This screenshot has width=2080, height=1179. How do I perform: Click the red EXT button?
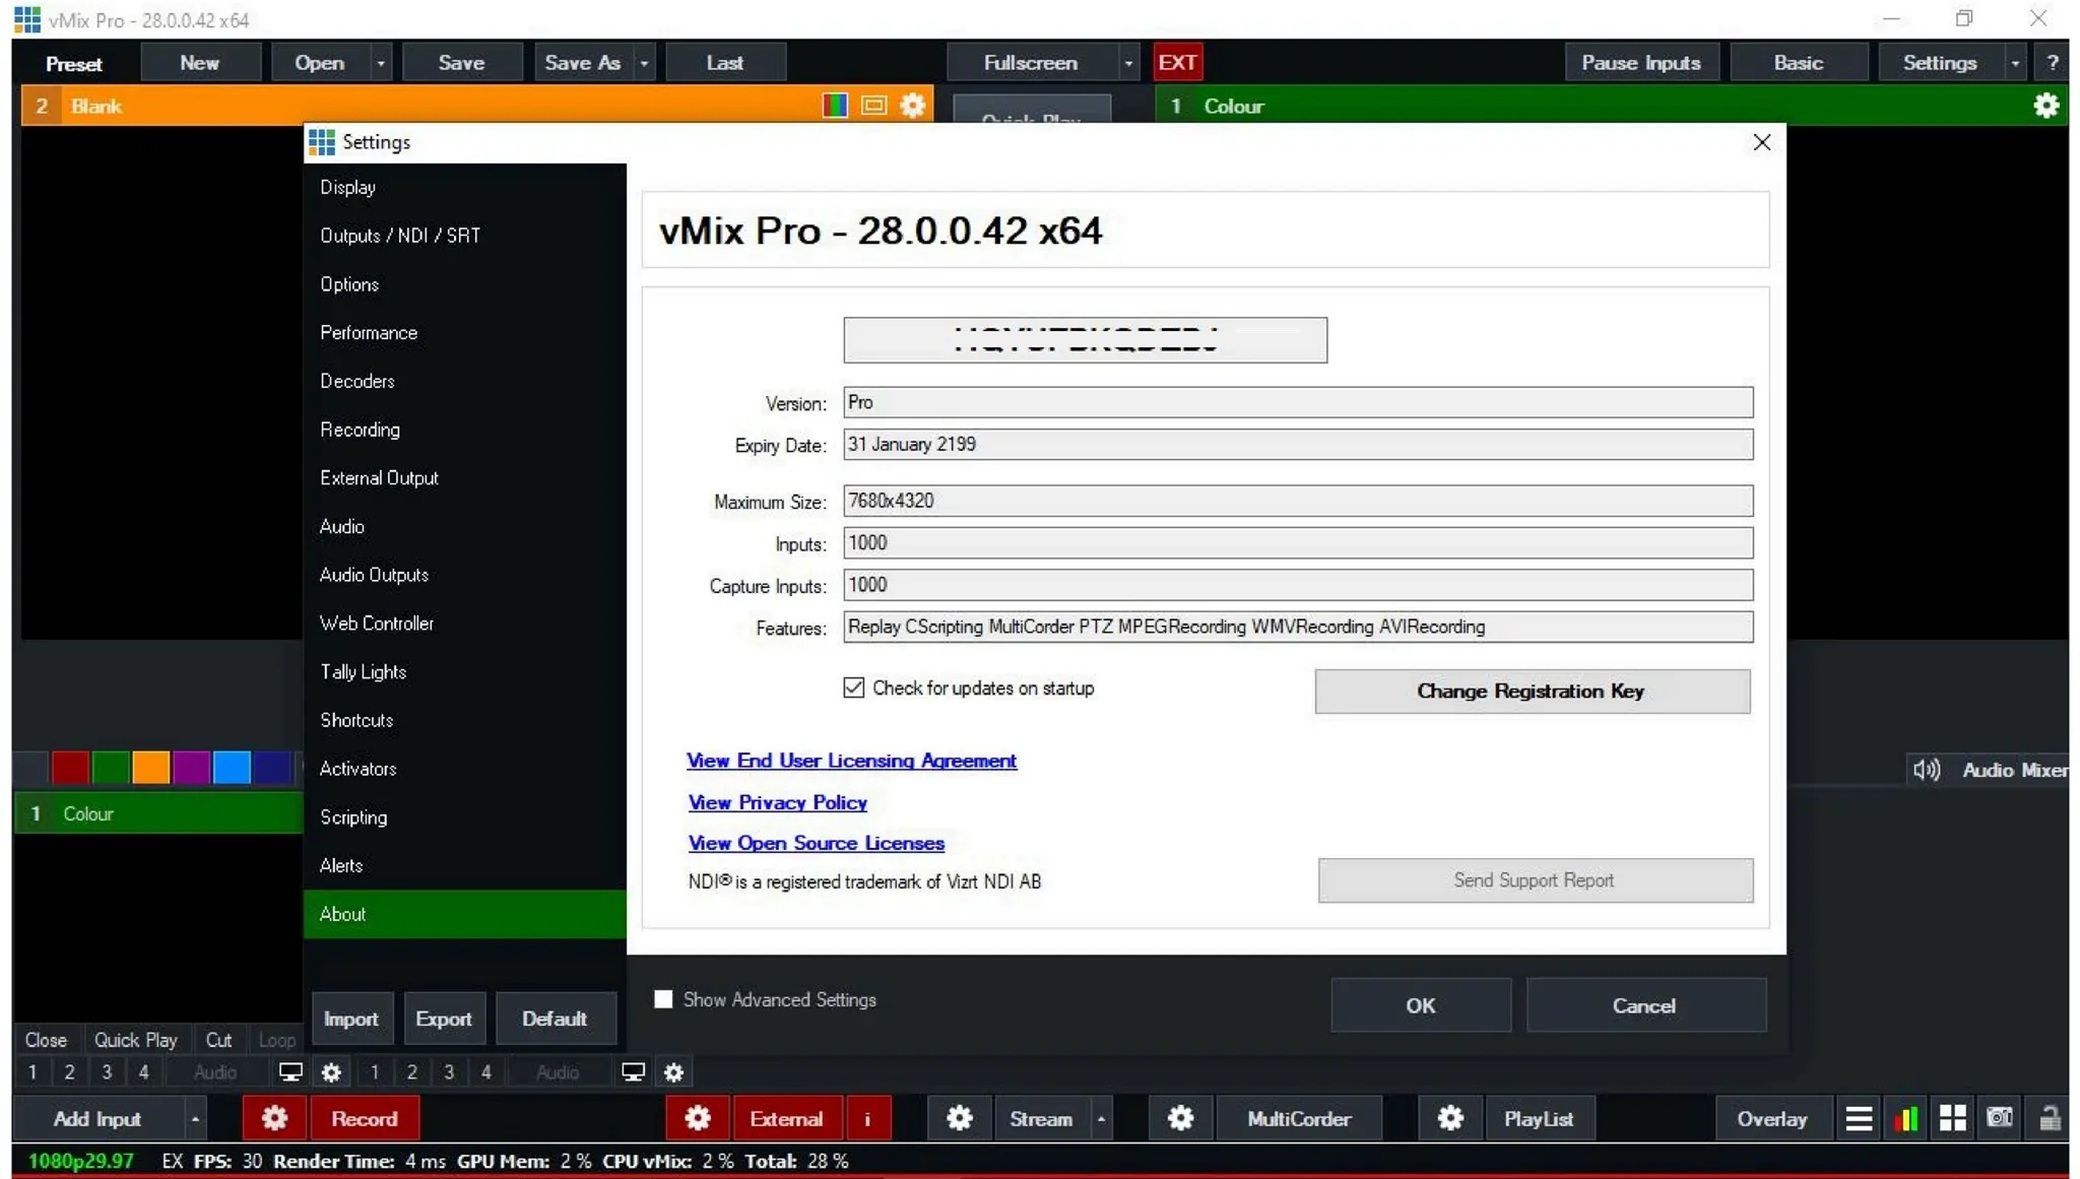(1177, 63)
